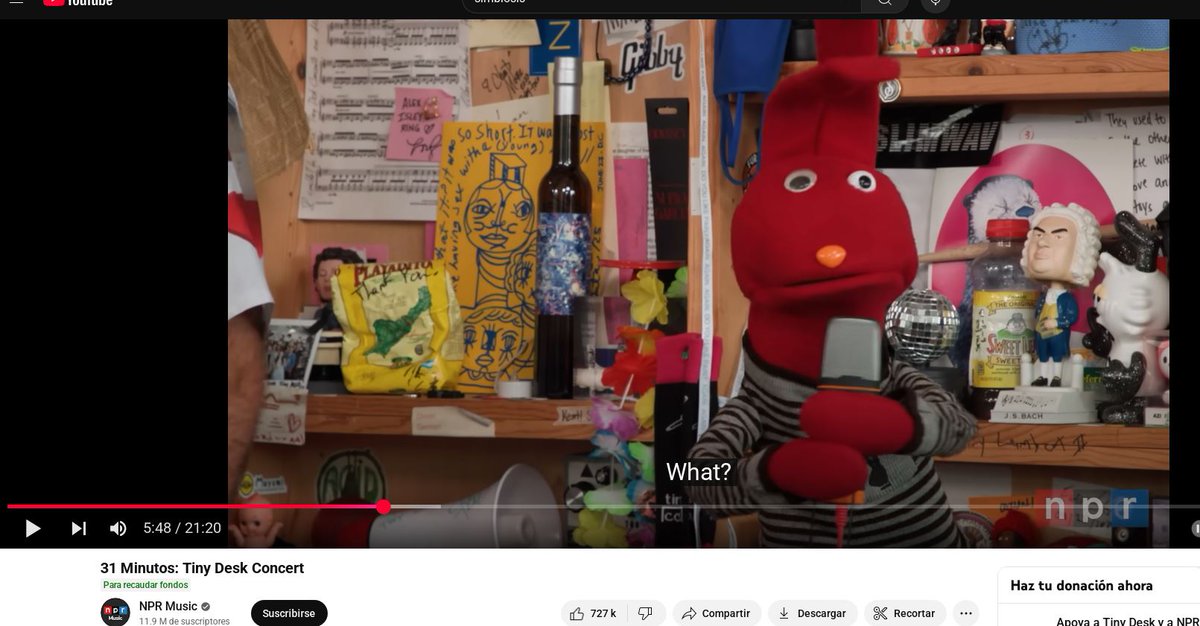This screenshot has height=626, width=1200.
Task: Like the video with 727 k likes
Action: point(594,613)
